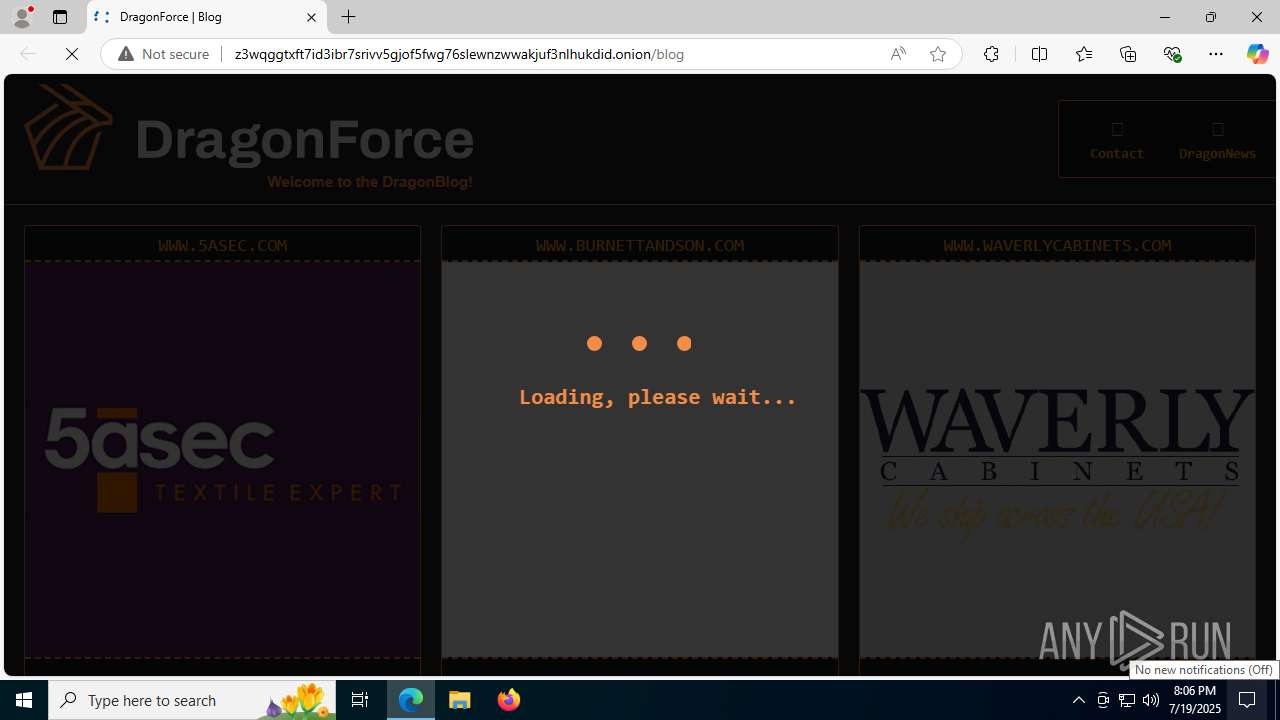This screenshot has height=720, width=1280.
Task: Open Split screen icon
Action: tap(1039, 54)
